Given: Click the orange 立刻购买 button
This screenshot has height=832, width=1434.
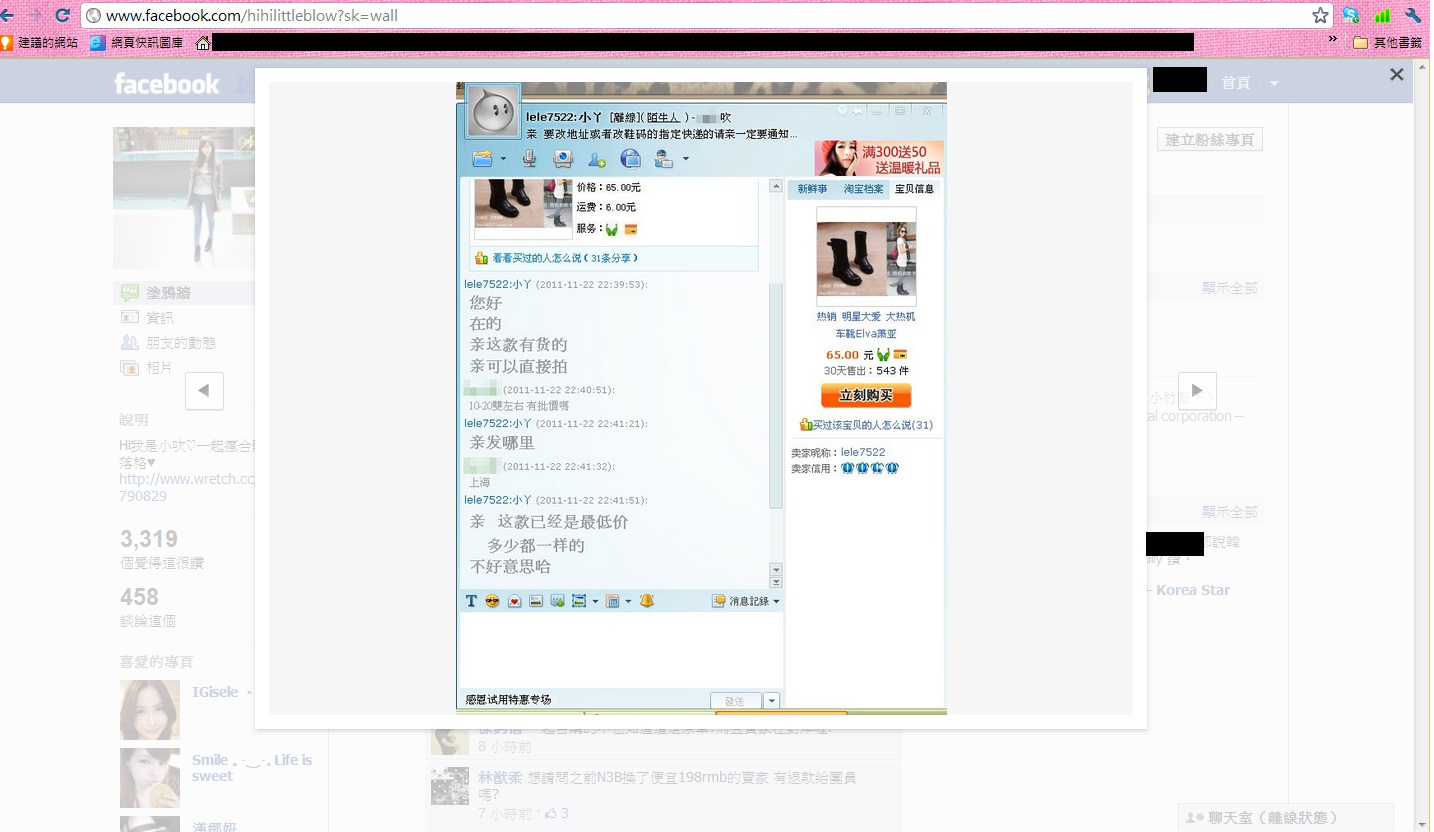Looking at the screenshot, I should [x=866, y=395].
